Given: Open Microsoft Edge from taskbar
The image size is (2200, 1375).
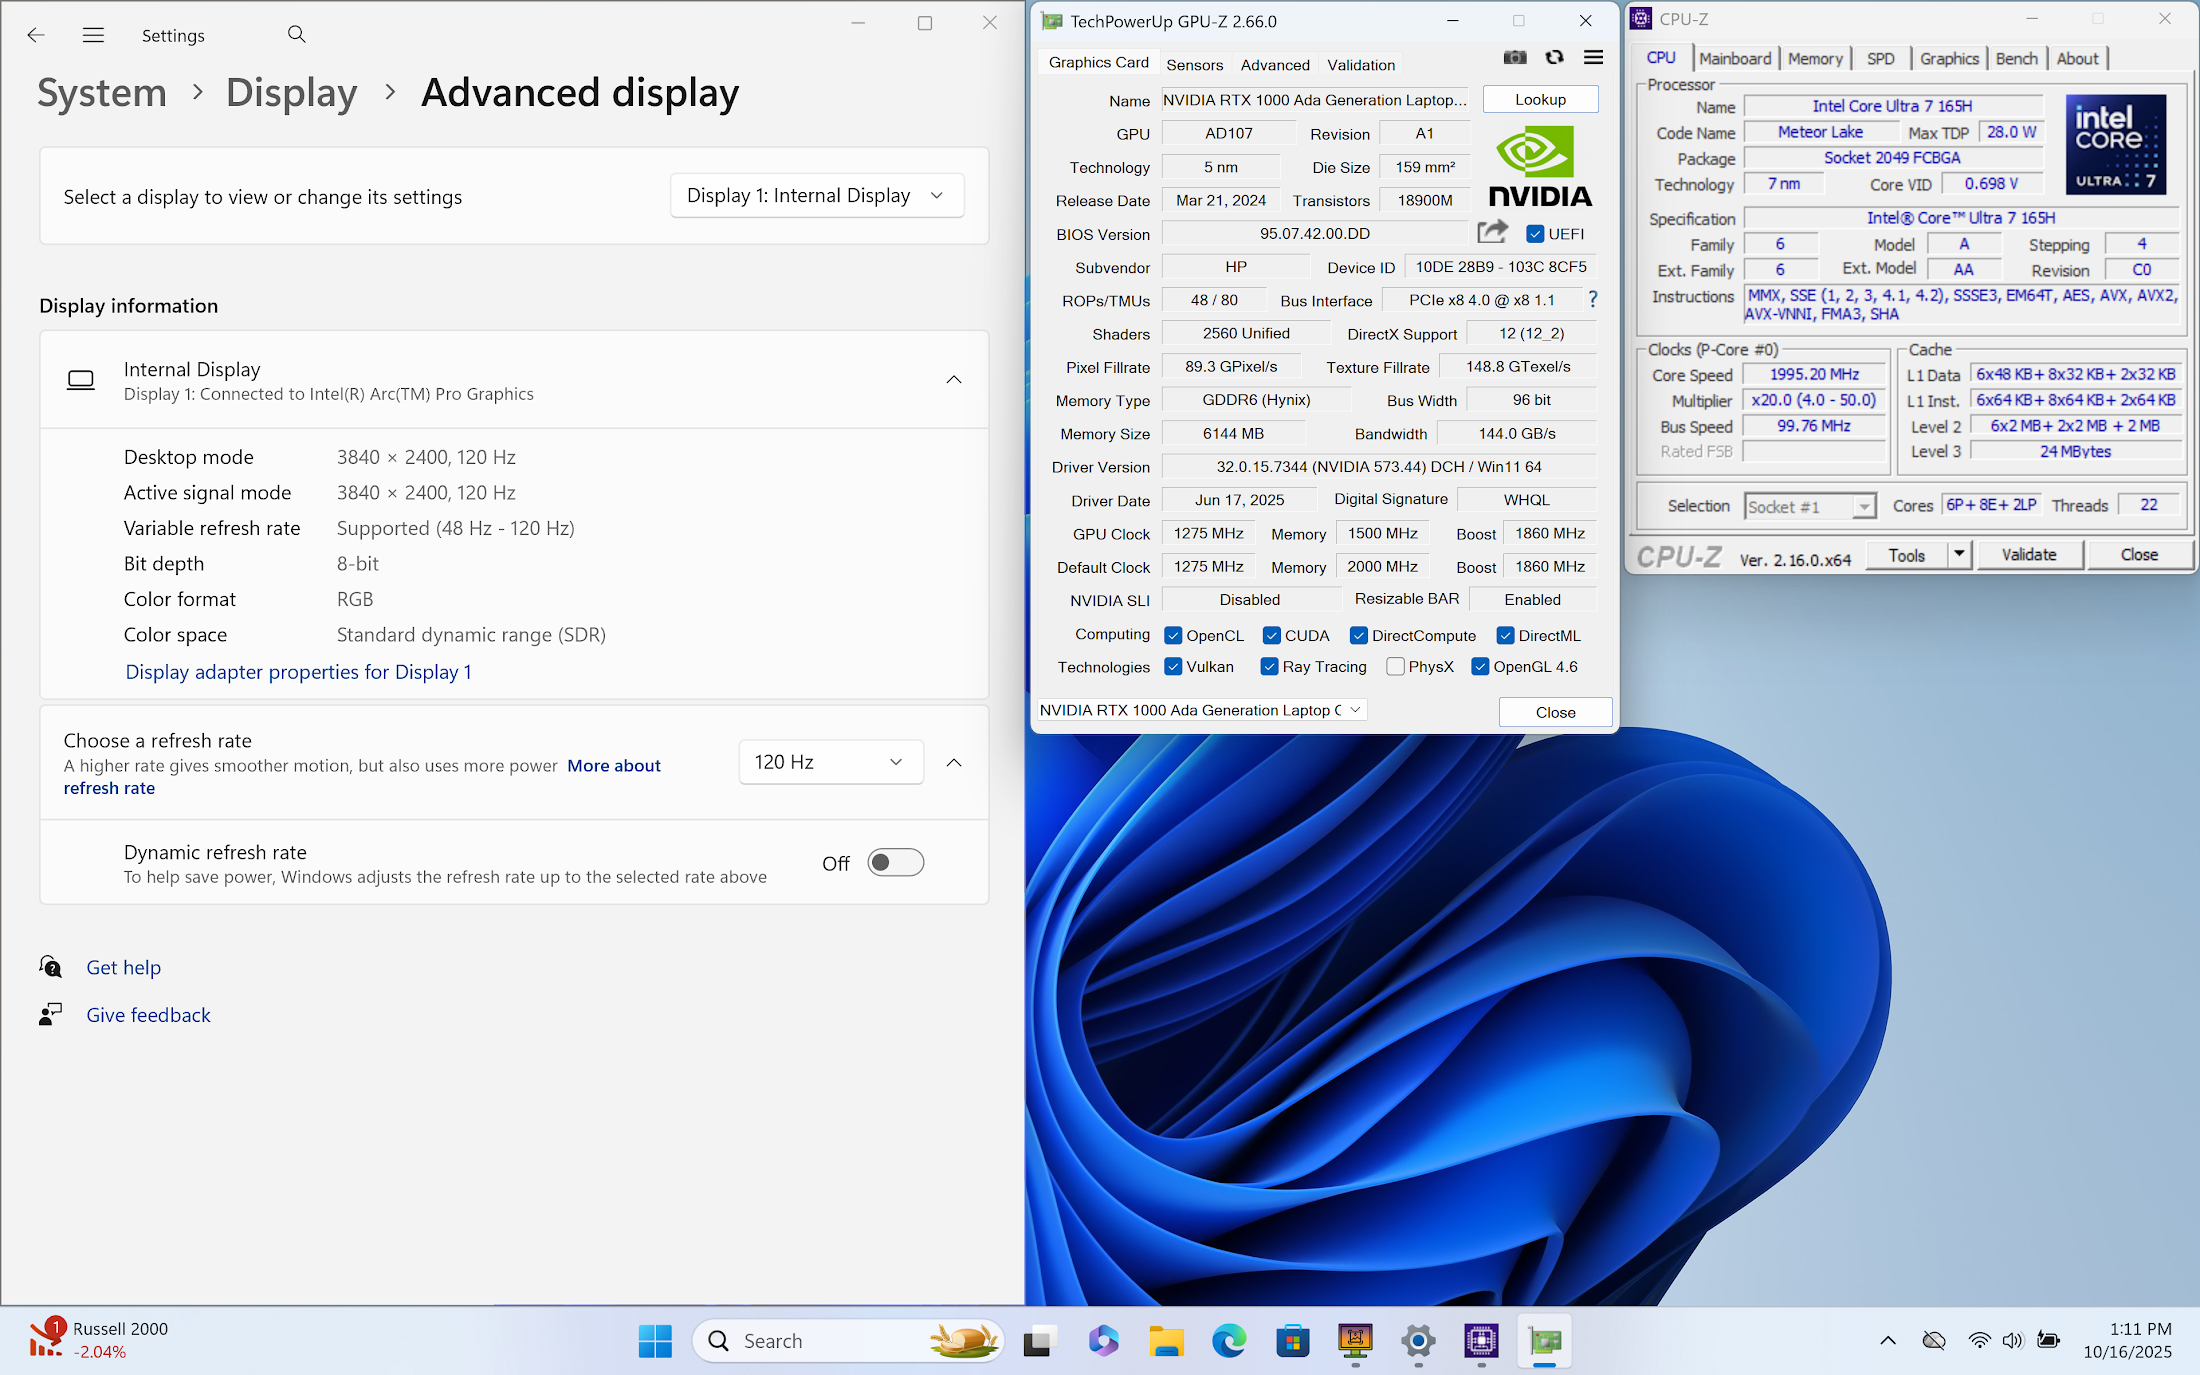Looking at the screenshot, I should 1229,1341.
